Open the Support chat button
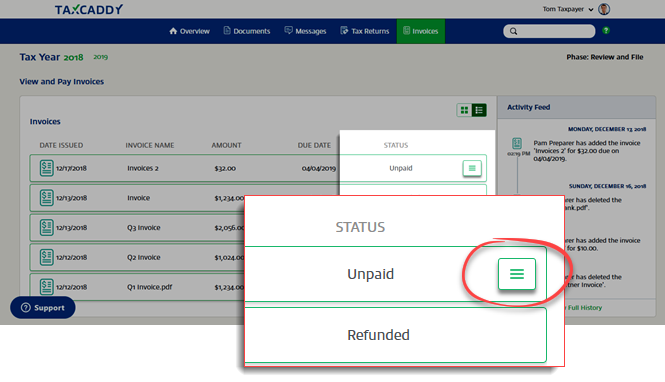 click(x=43, y=308)
